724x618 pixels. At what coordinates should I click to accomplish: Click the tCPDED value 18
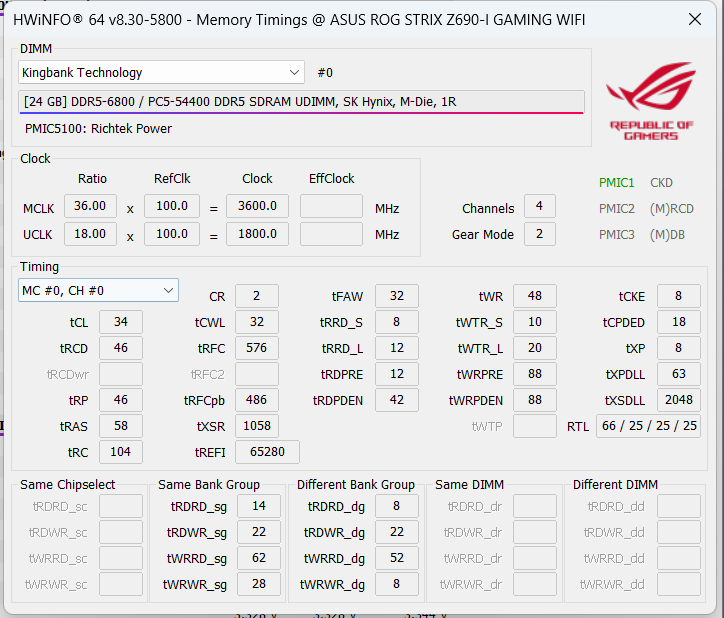pos(679,322)
